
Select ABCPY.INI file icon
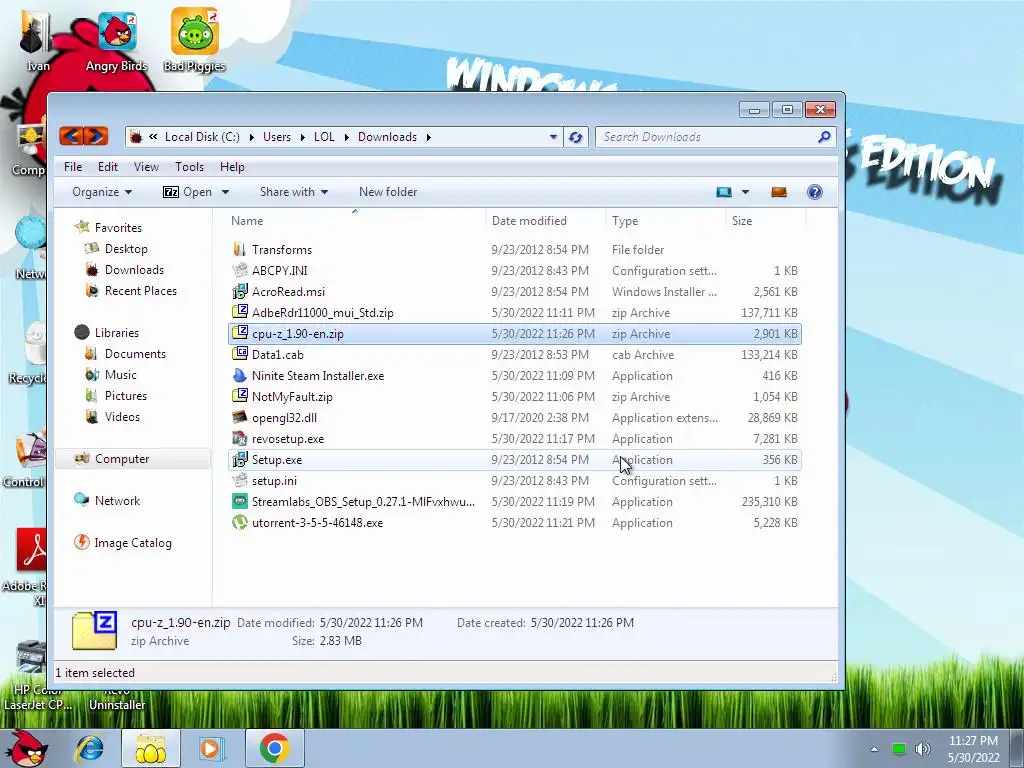click(x=240, y=270)
